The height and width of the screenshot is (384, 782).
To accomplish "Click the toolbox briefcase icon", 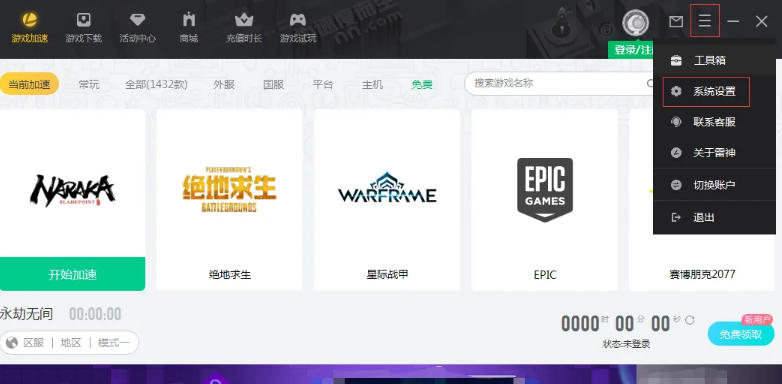I will click(x=676, y=61).
